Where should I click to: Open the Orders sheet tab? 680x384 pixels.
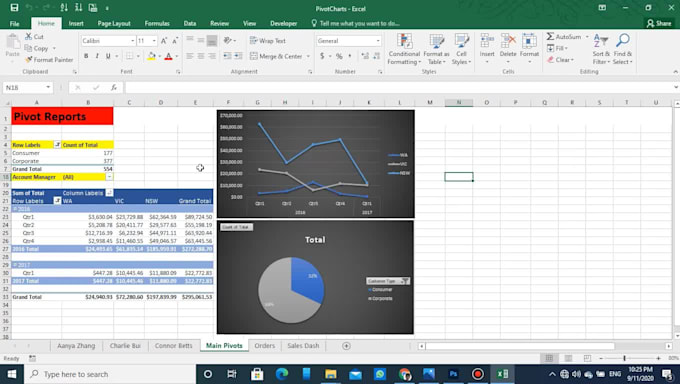click(265, 346)
